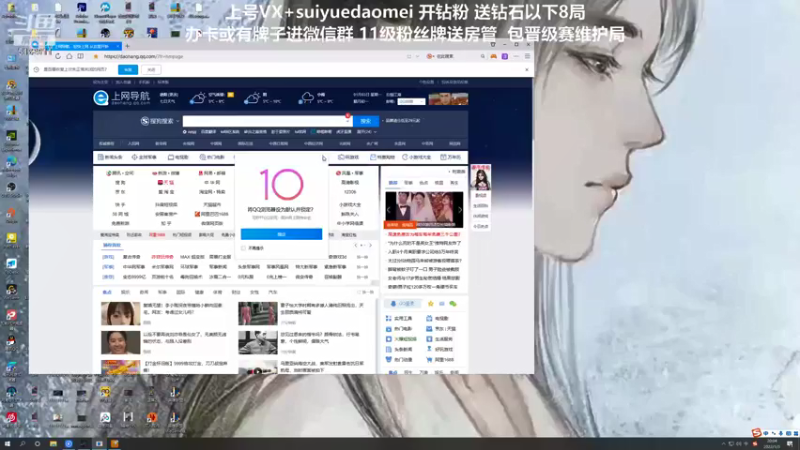
Task: Click green WeChat icon beside QQ login
Action: tap(453, 304)
